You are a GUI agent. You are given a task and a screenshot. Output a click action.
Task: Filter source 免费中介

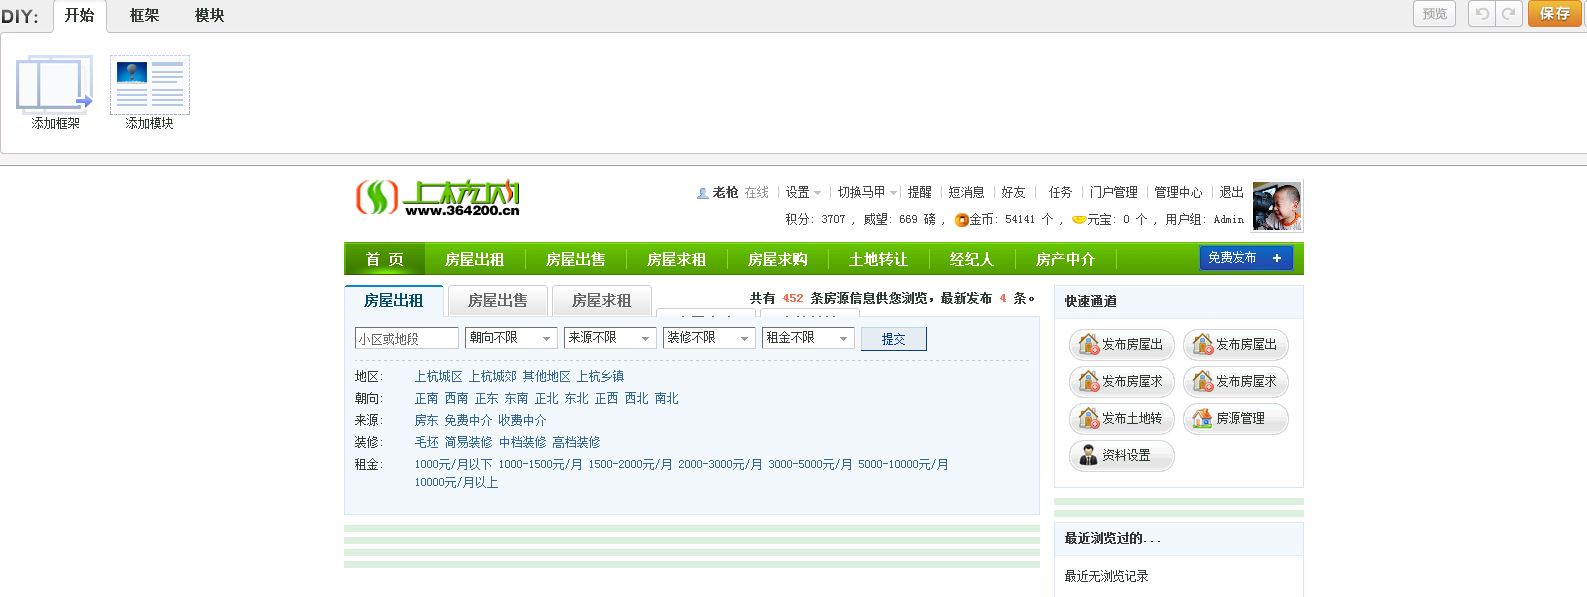[x=468, y=421]
